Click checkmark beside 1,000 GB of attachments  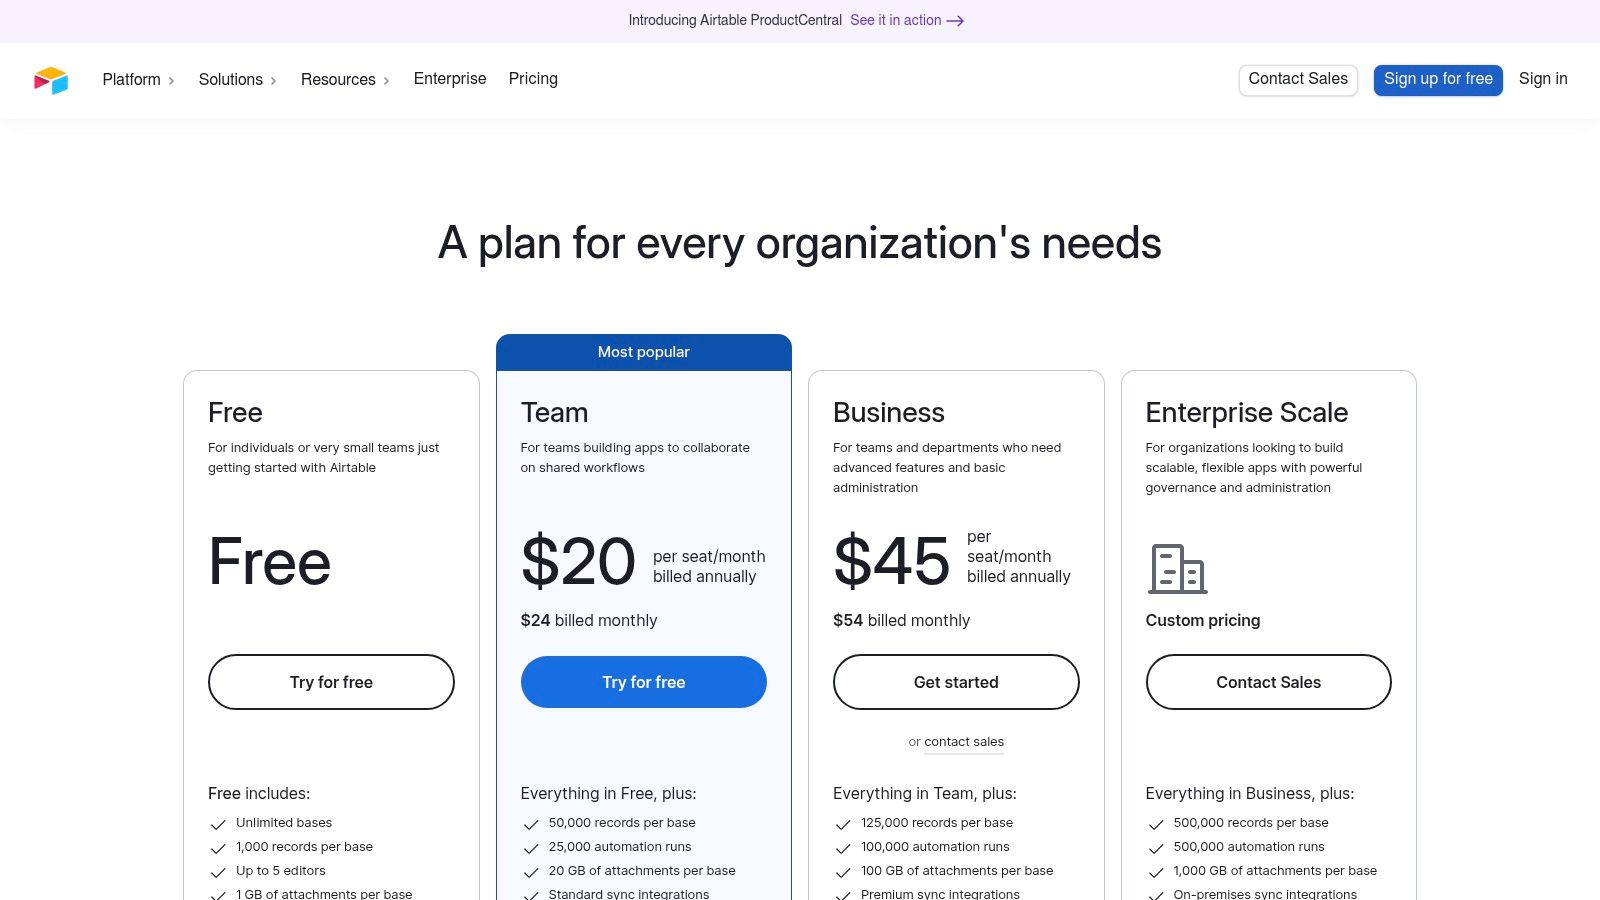1156,872
